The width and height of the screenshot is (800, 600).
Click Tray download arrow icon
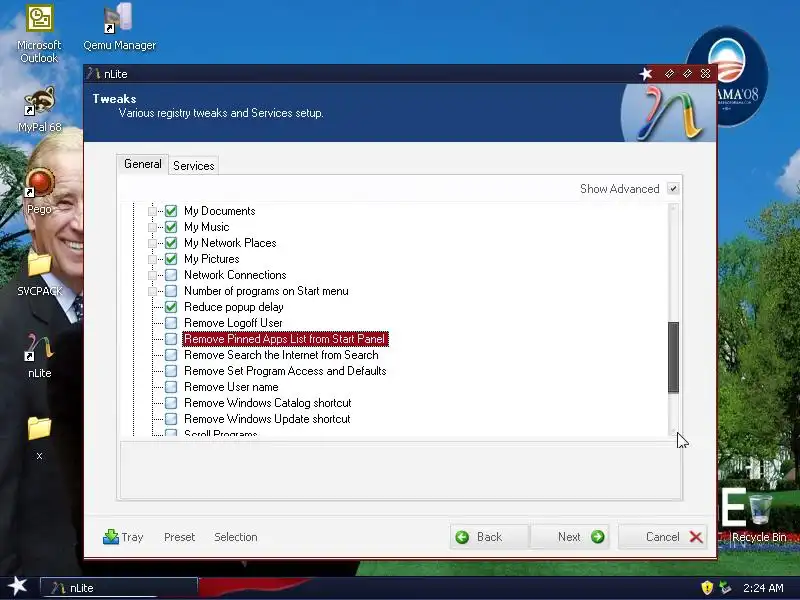(111, 537)
